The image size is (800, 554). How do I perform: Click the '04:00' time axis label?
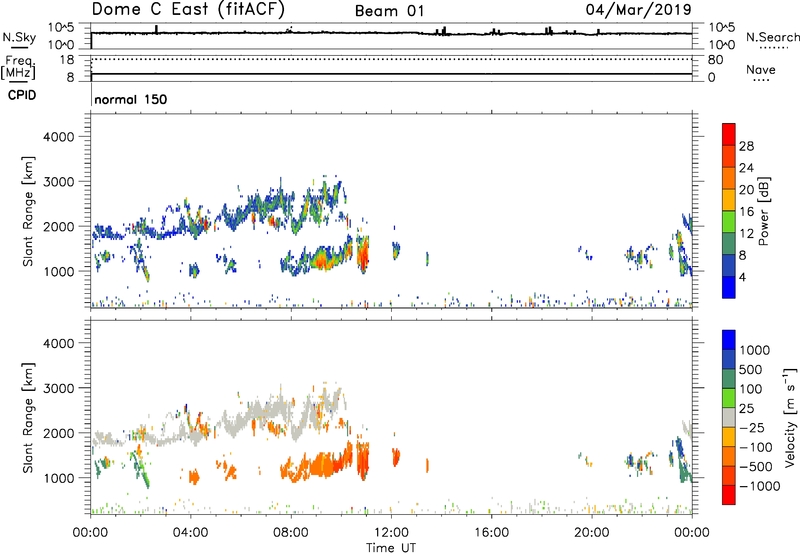pos(190,533)
